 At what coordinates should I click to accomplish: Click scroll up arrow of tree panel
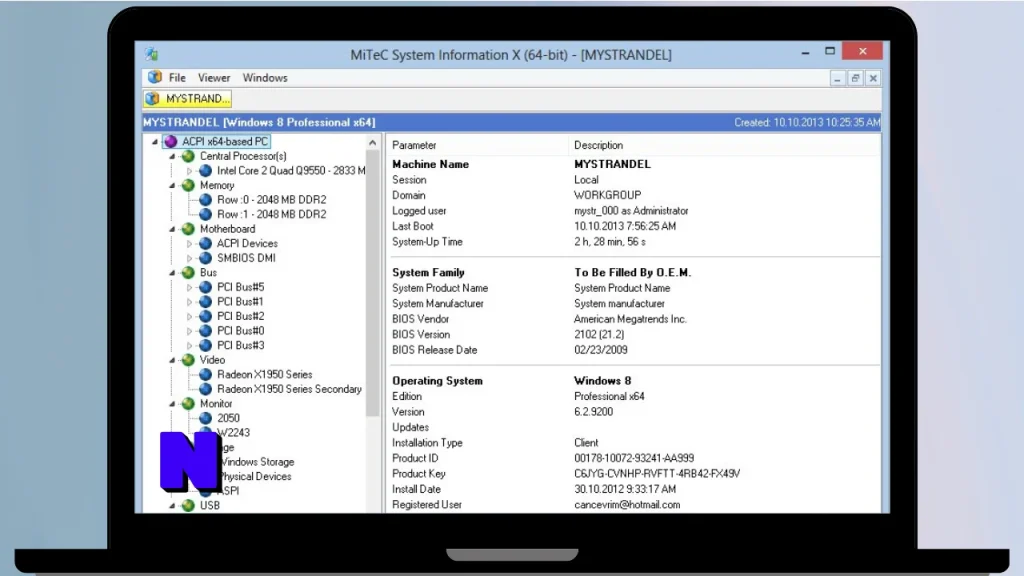point(372,142)
